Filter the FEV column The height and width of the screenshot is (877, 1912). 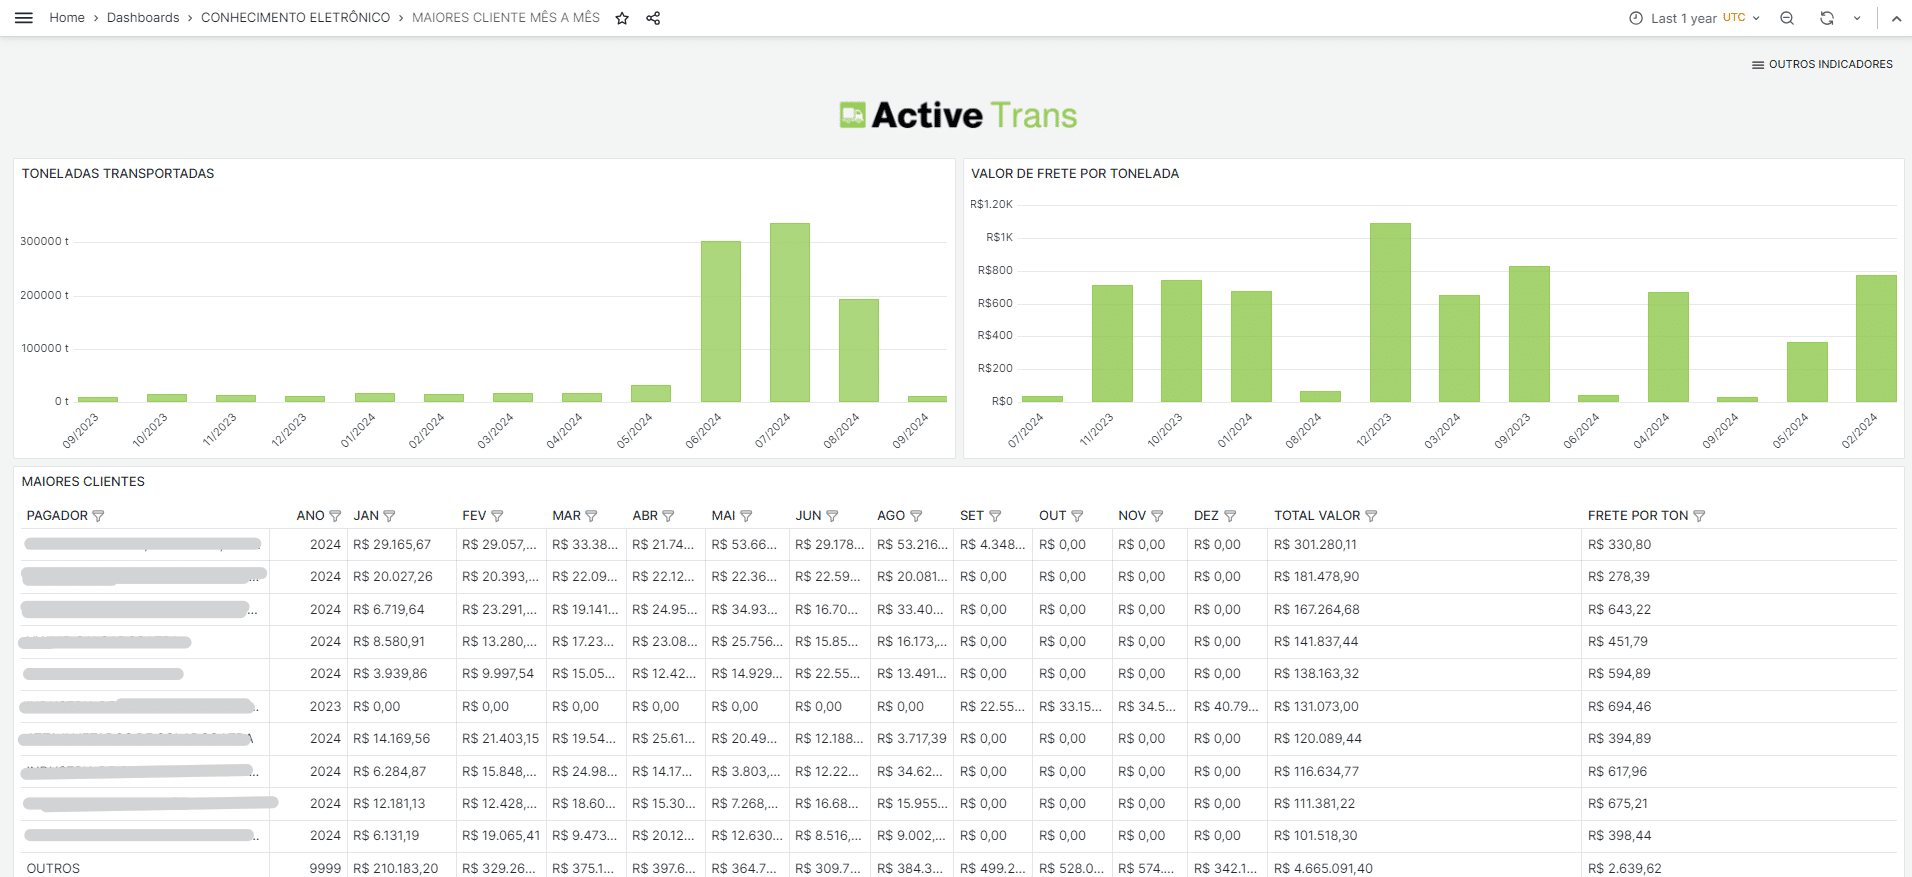coord(497,516)
